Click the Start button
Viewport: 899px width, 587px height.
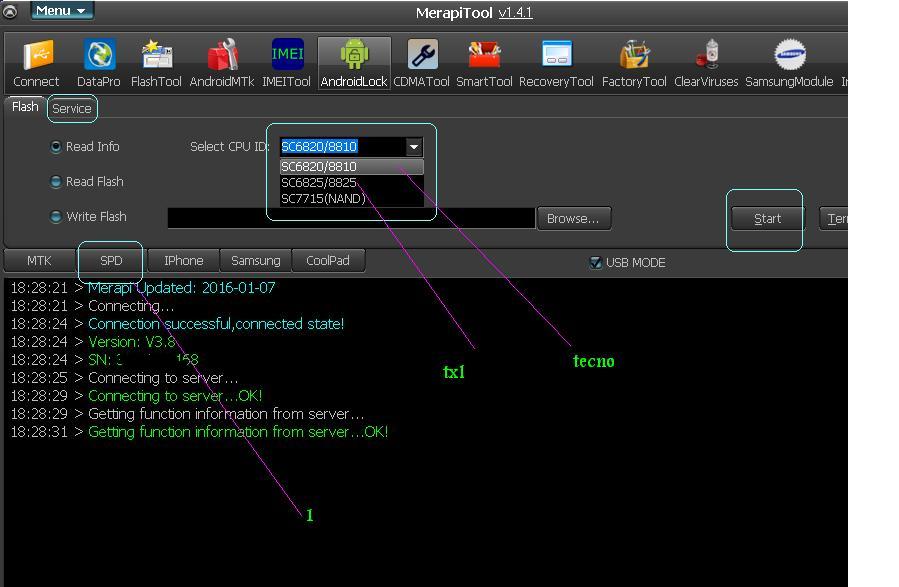(x=767, y=218)
